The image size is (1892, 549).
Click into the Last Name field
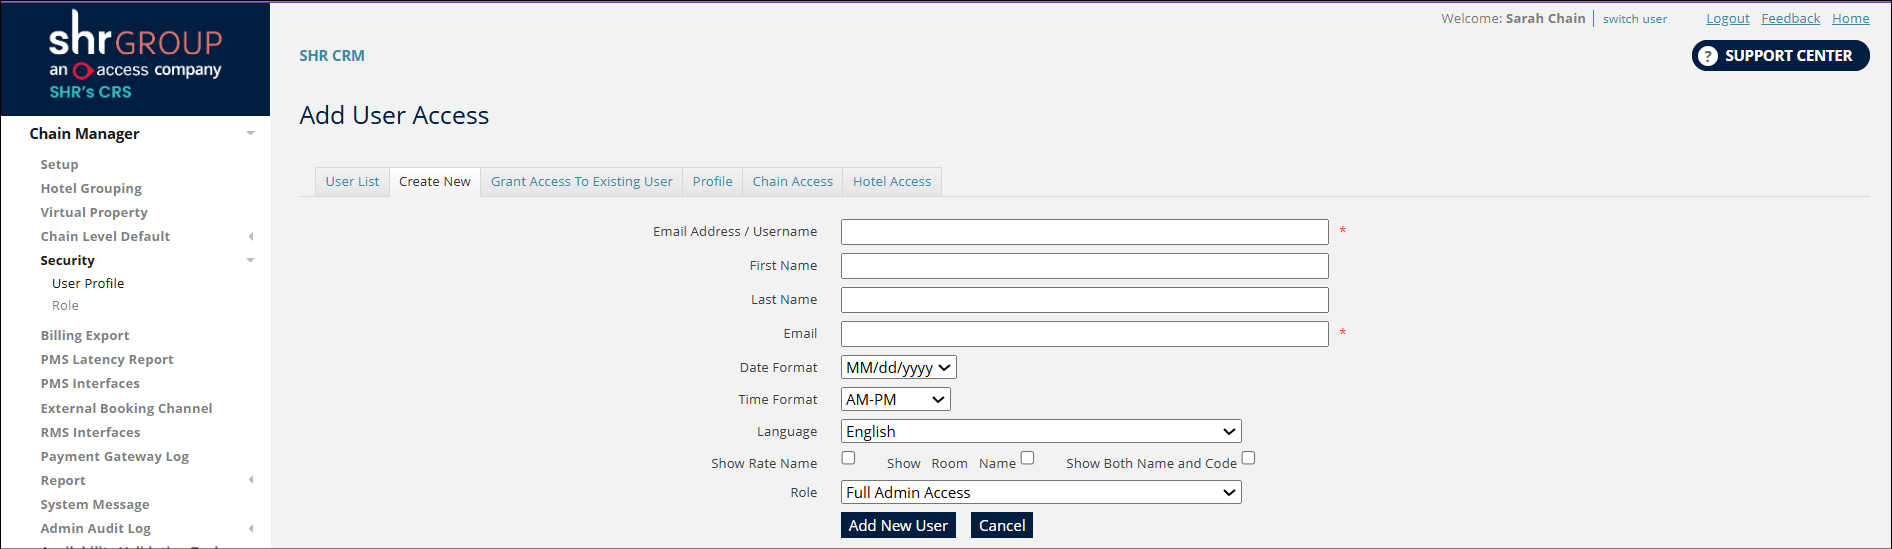pyautogui.click(x=1084, y=300)
